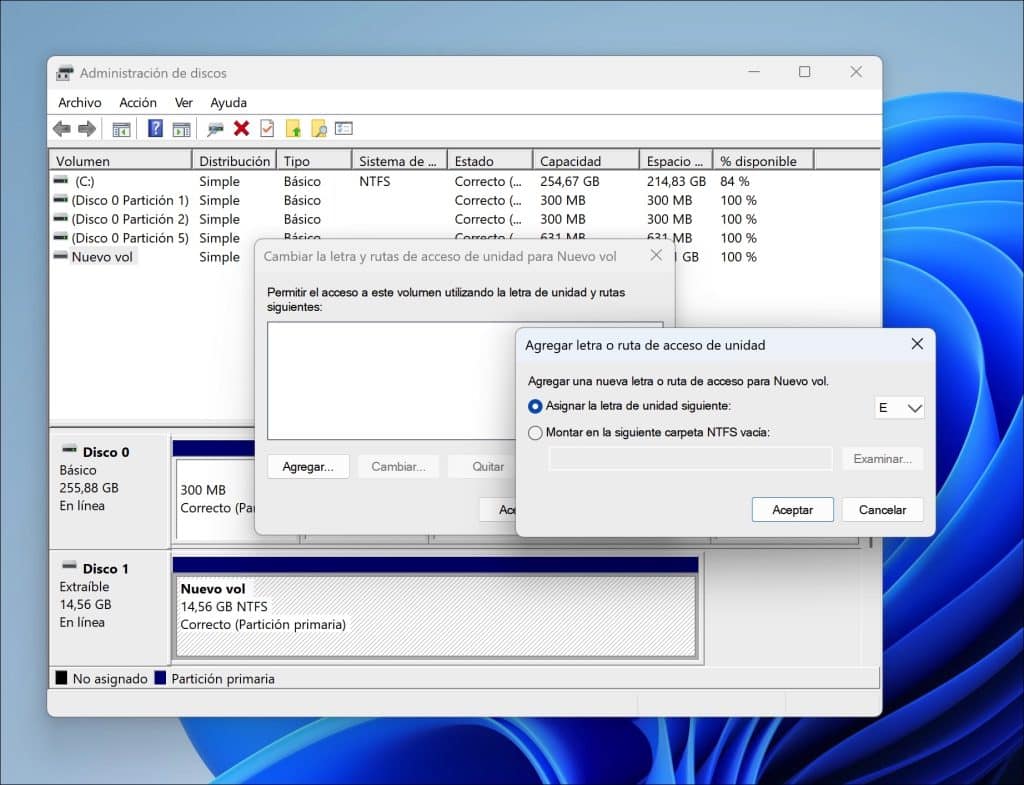The height and width of the screenshot is (785, 1024).
Task: Sort by the Volumen column header
Action: click(120, 161)
